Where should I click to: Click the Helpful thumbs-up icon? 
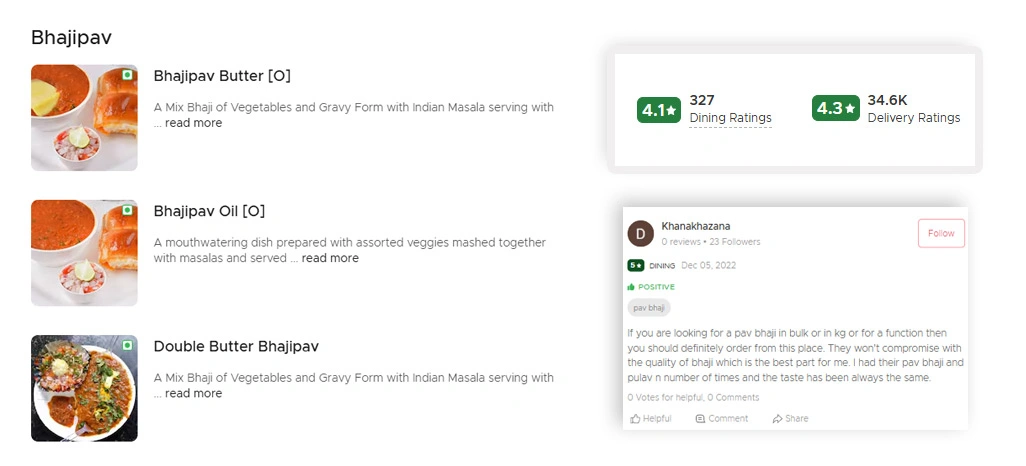point(635,419)
